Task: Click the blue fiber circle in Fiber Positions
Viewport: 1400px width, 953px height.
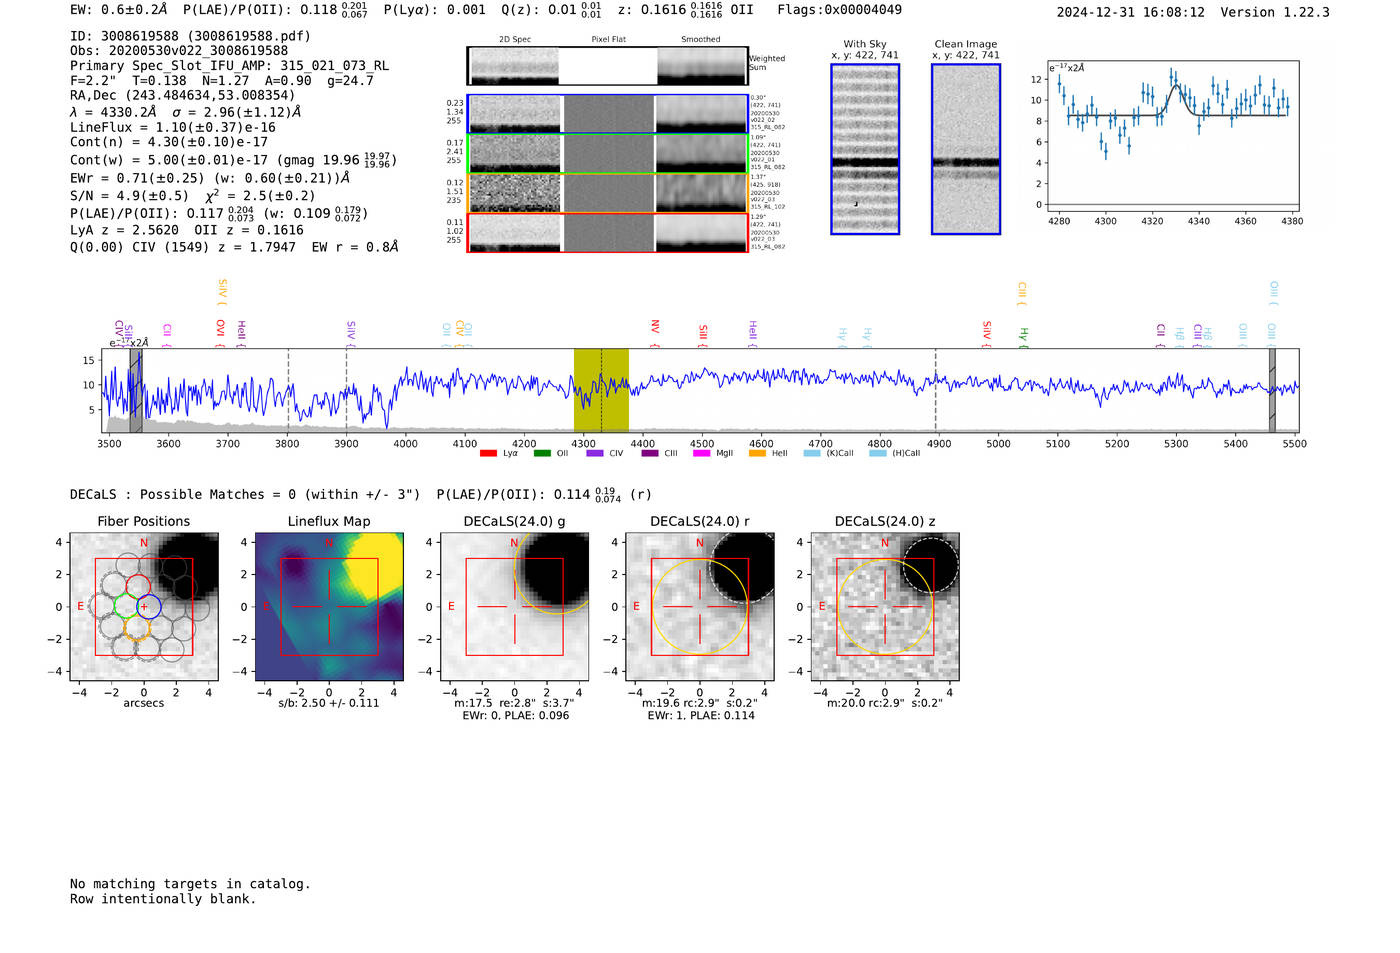Action: pos(148,606)
